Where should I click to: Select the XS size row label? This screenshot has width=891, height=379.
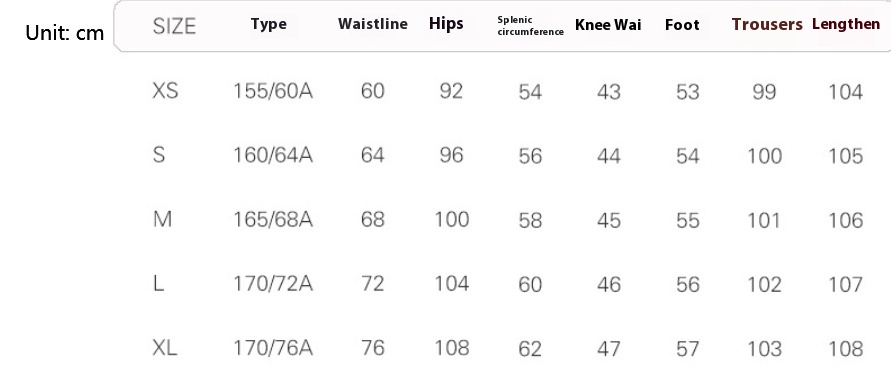[165, 91]
